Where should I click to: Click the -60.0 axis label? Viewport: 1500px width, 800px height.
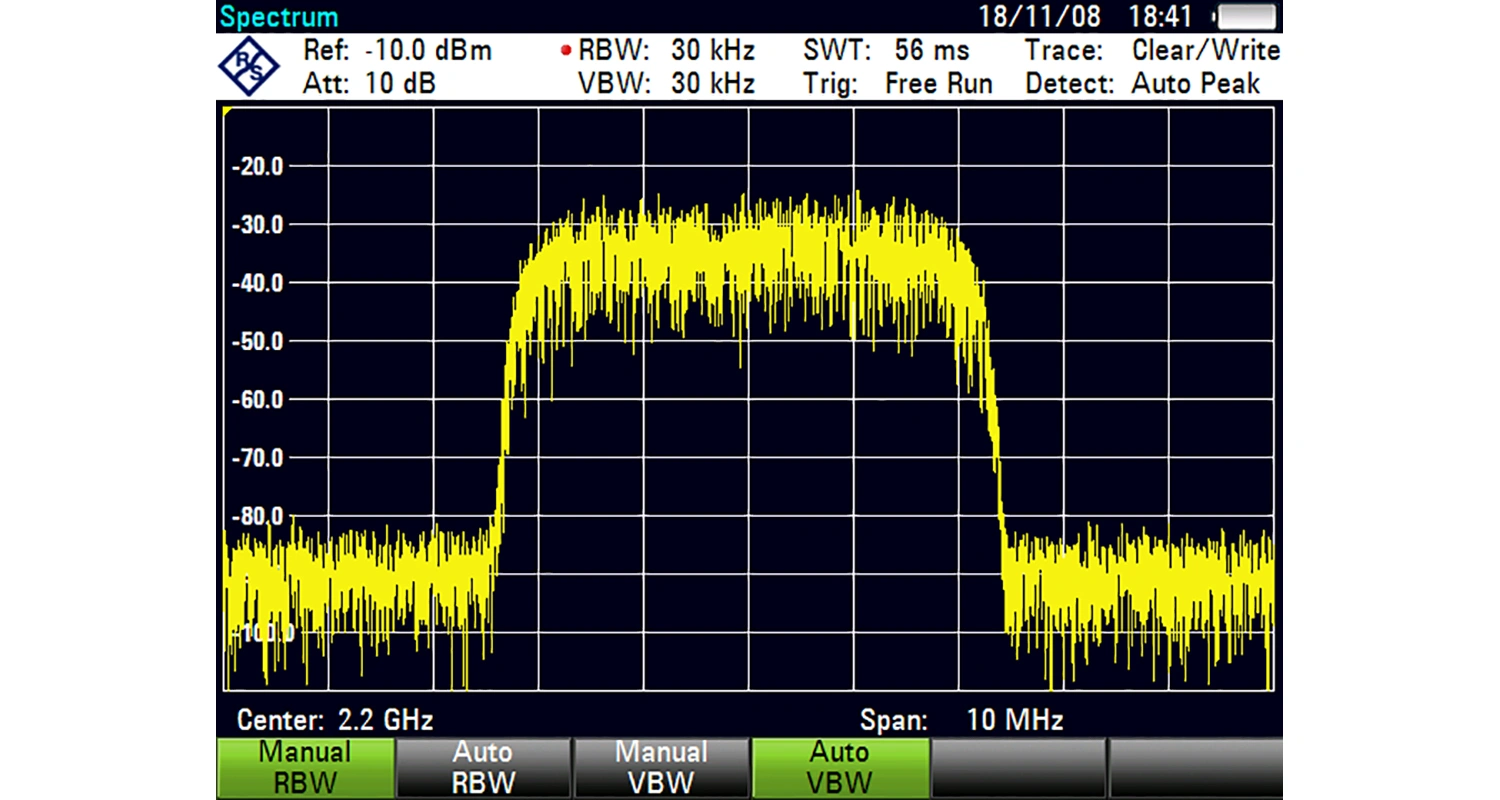258,400
